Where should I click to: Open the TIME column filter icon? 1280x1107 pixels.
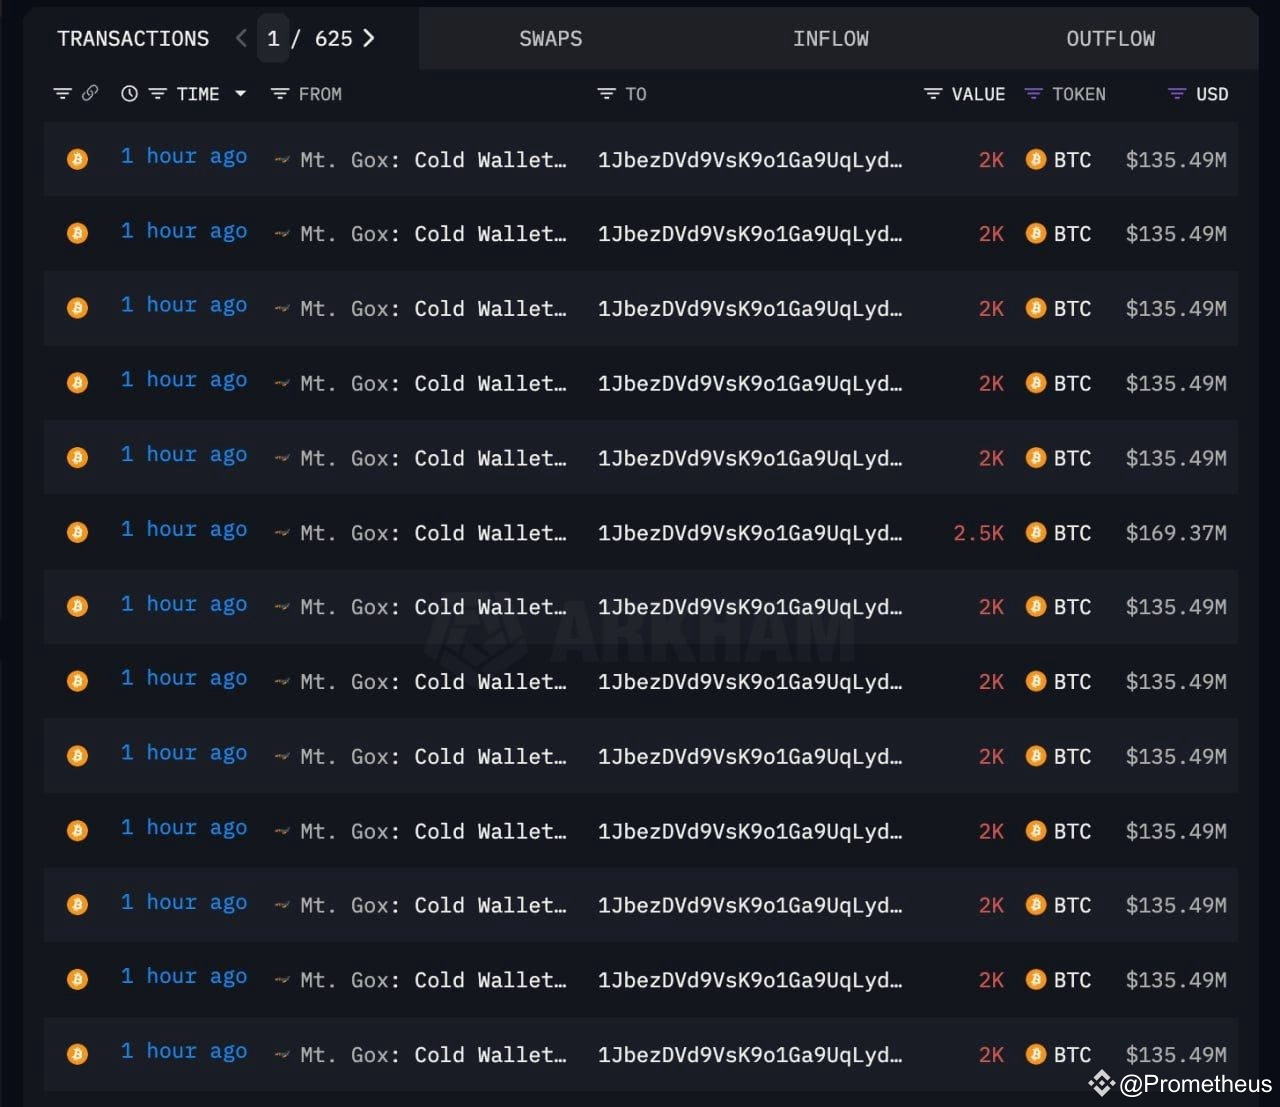158,94
